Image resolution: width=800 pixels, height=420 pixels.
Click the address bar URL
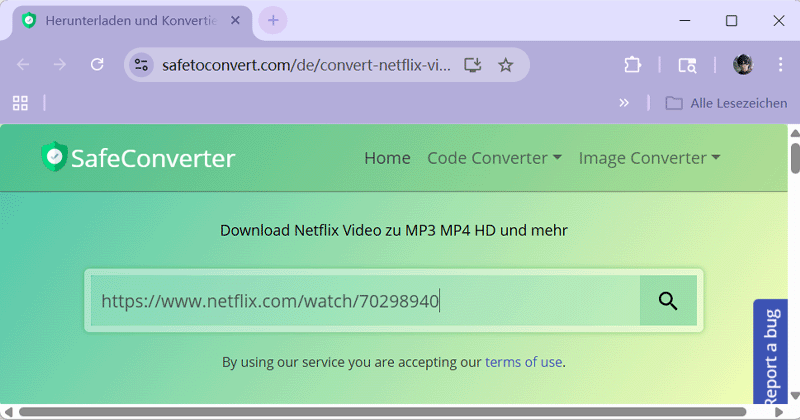pyautogui.click(x=306, y=65)
